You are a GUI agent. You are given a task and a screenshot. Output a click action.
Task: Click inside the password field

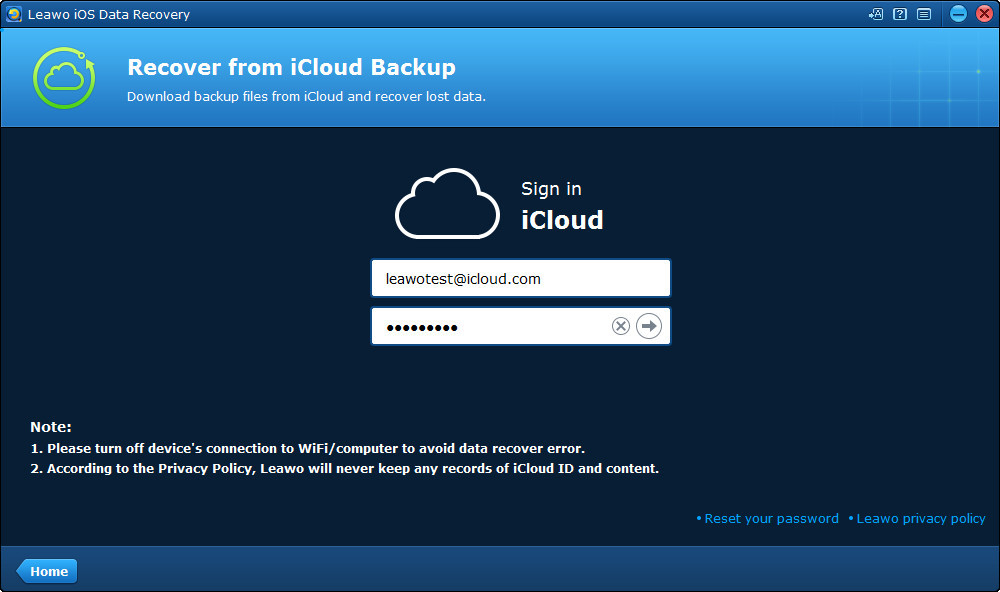pos(490,326)
